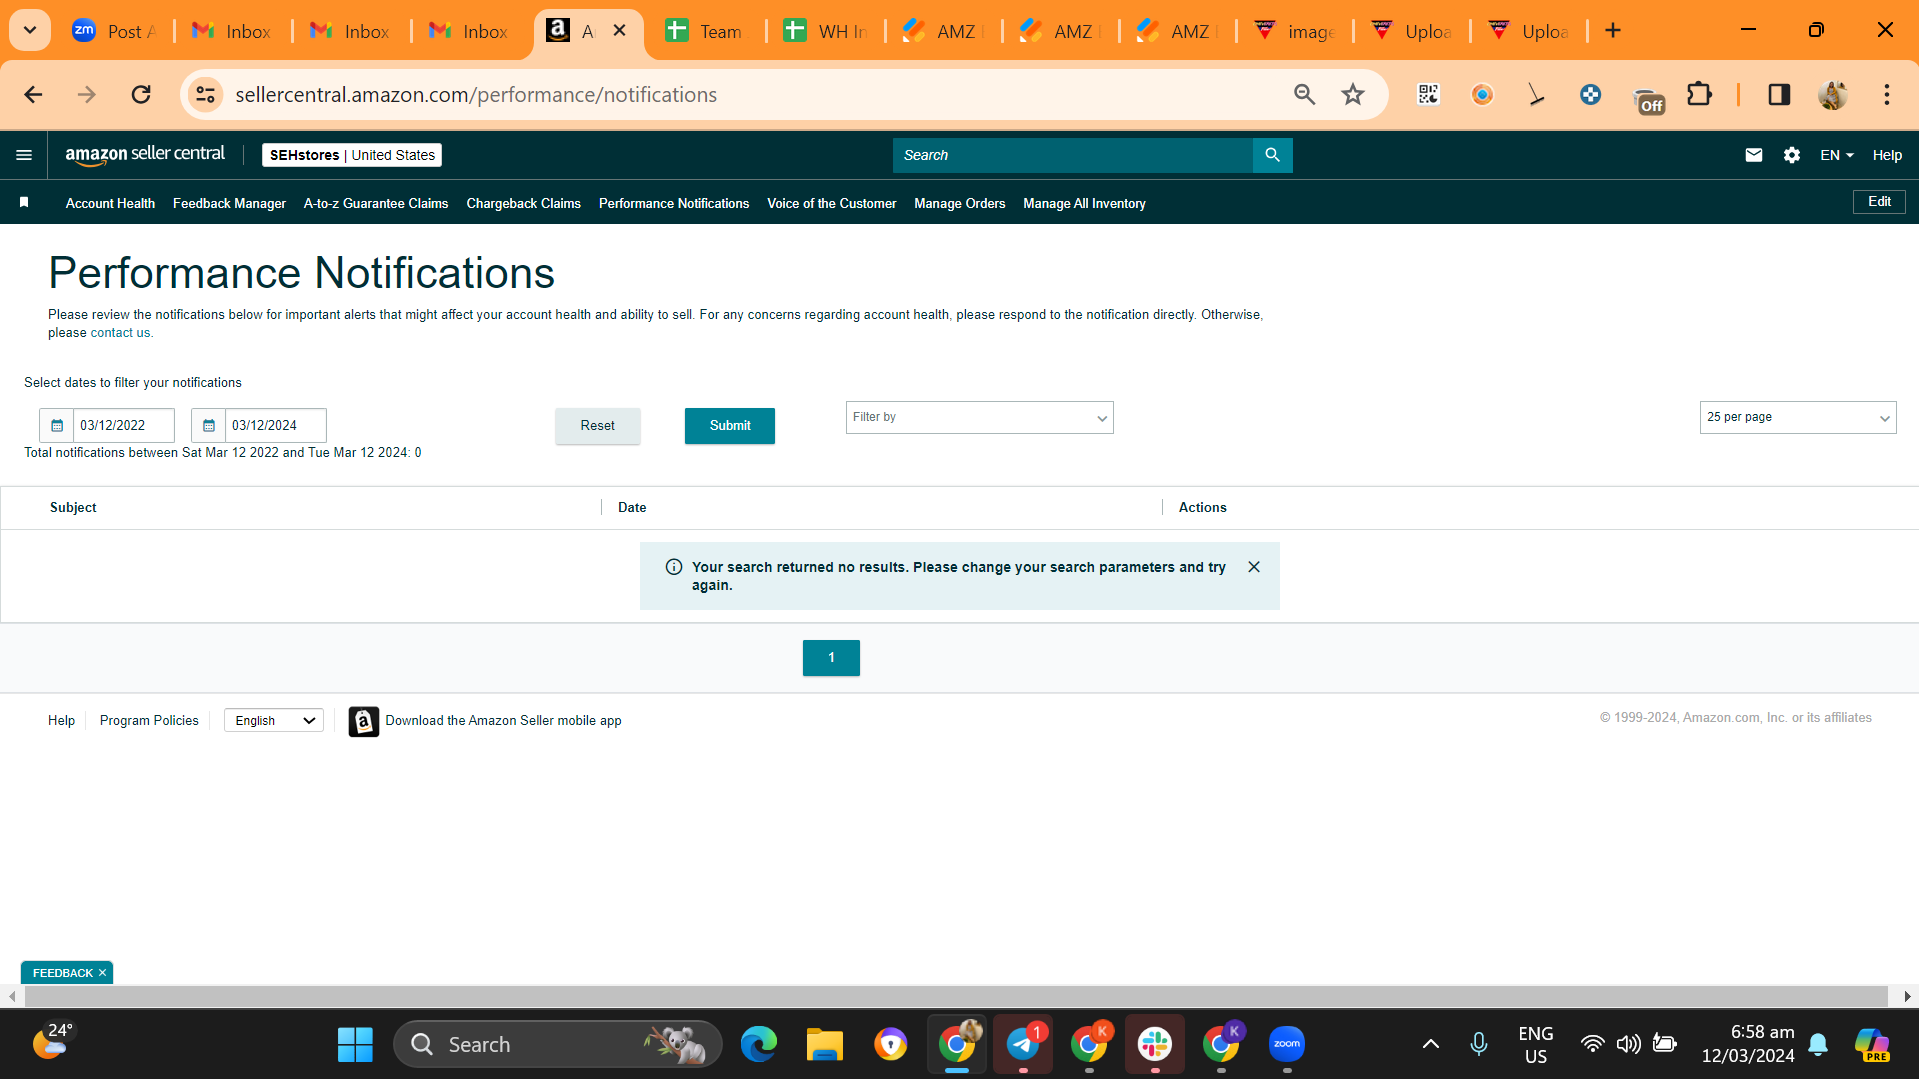Viewport: 1919px width, 1079px height.
Task: Open the Zoom app from the taskbar
Action: pos(1287,1044)
